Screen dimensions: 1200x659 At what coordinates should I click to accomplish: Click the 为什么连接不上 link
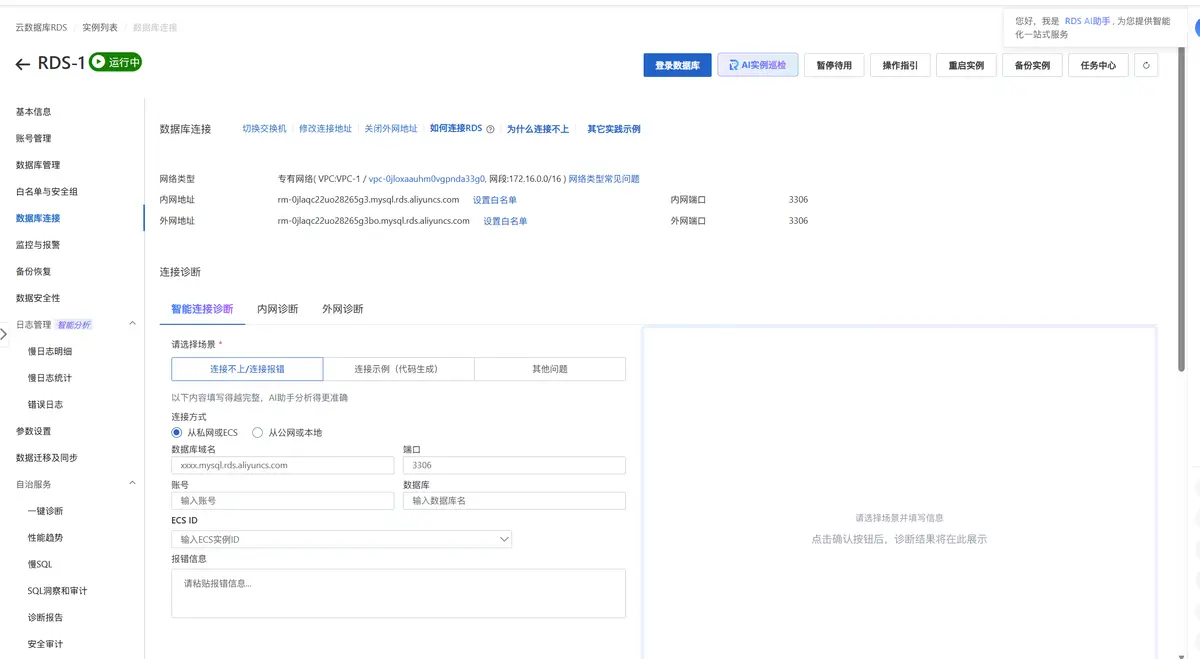tap(537, 129)
